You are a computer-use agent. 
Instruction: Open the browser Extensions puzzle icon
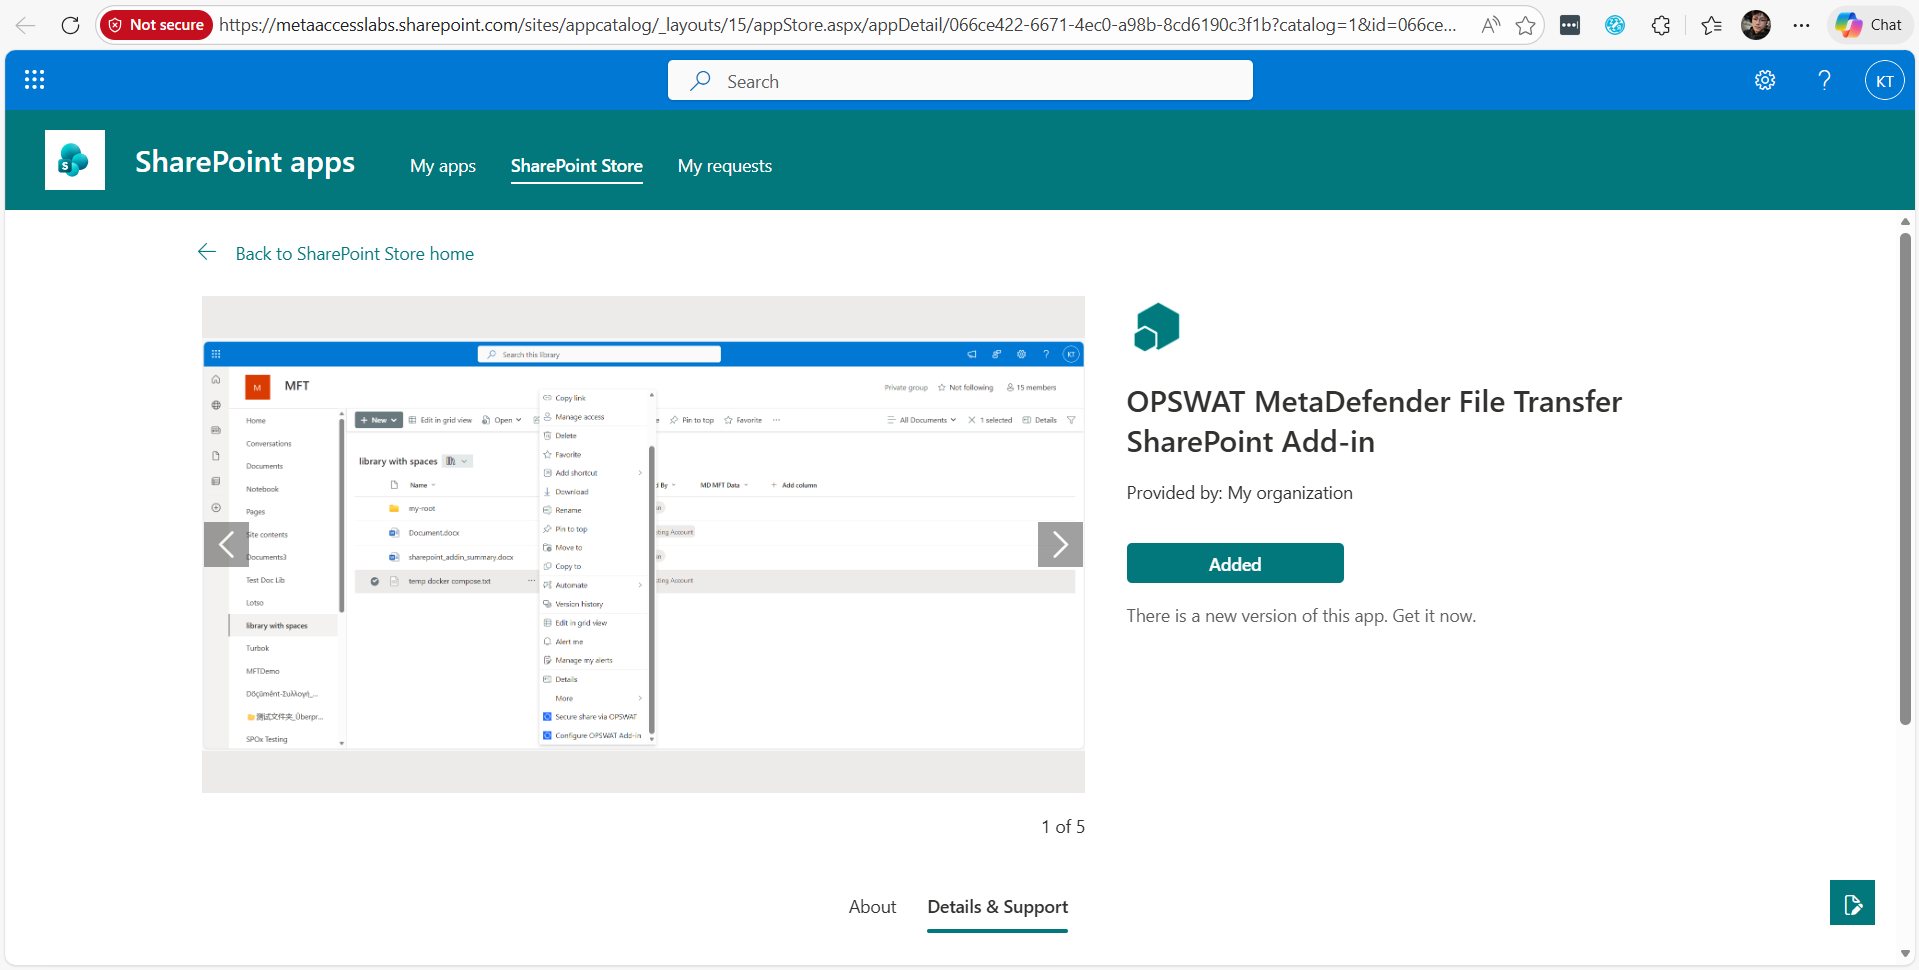[1661, 25]
